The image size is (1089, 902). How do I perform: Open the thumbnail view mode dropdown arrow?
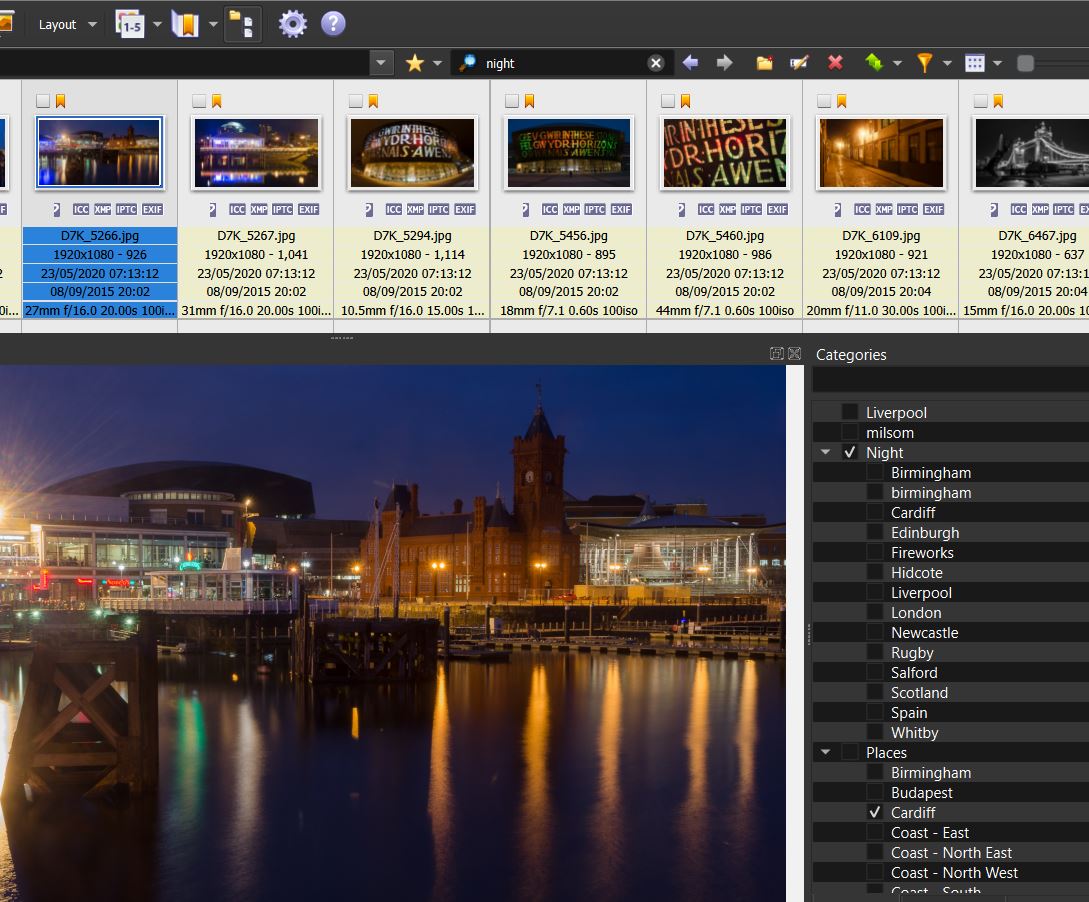click(997, 64)
